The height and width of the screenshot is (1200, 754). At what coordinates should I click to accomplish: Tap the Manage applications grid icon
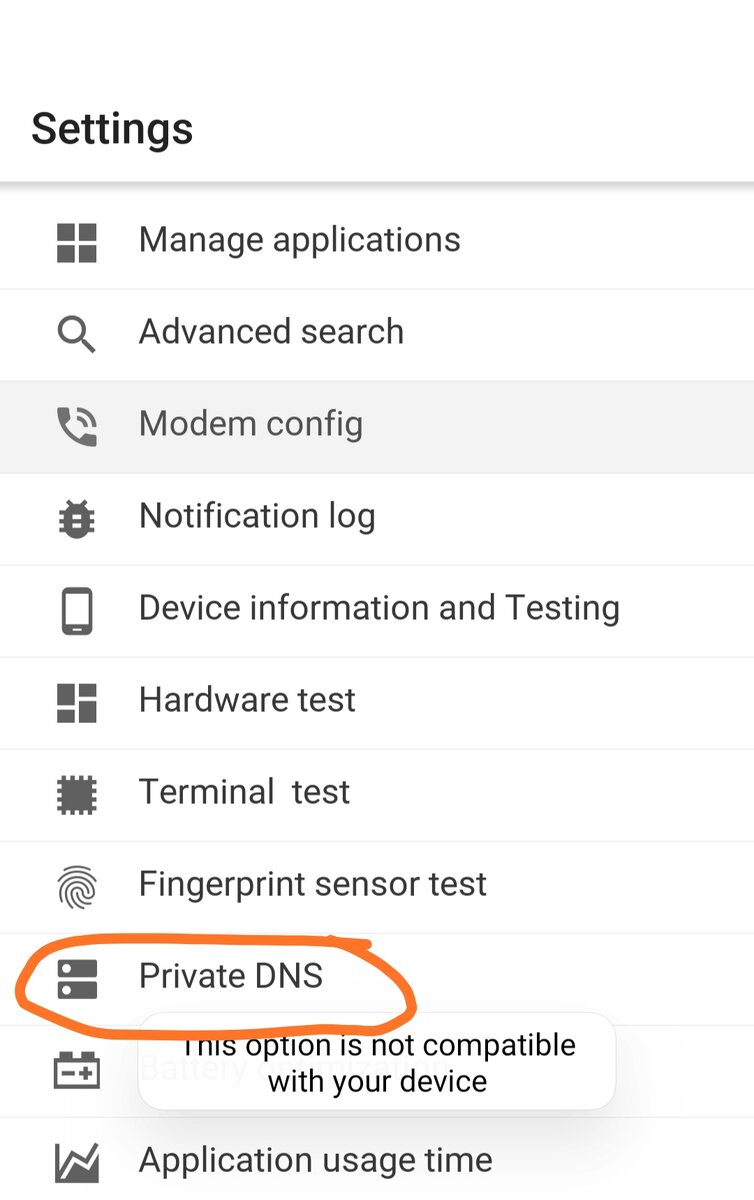point(77,242)
